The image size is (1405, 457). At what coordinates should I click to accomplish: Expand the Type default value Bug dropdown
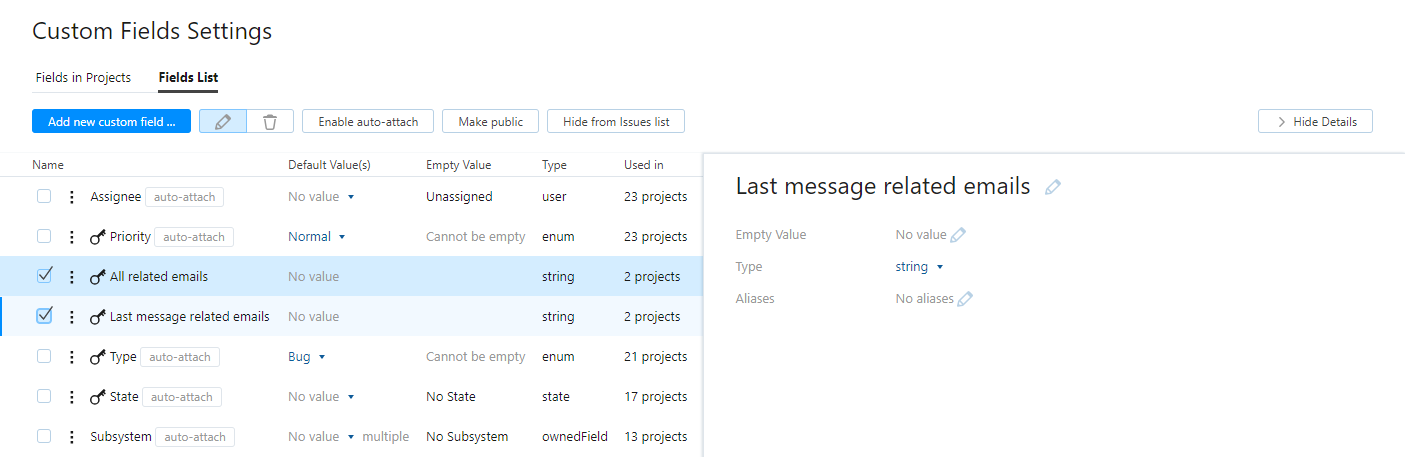coord(306,357)
